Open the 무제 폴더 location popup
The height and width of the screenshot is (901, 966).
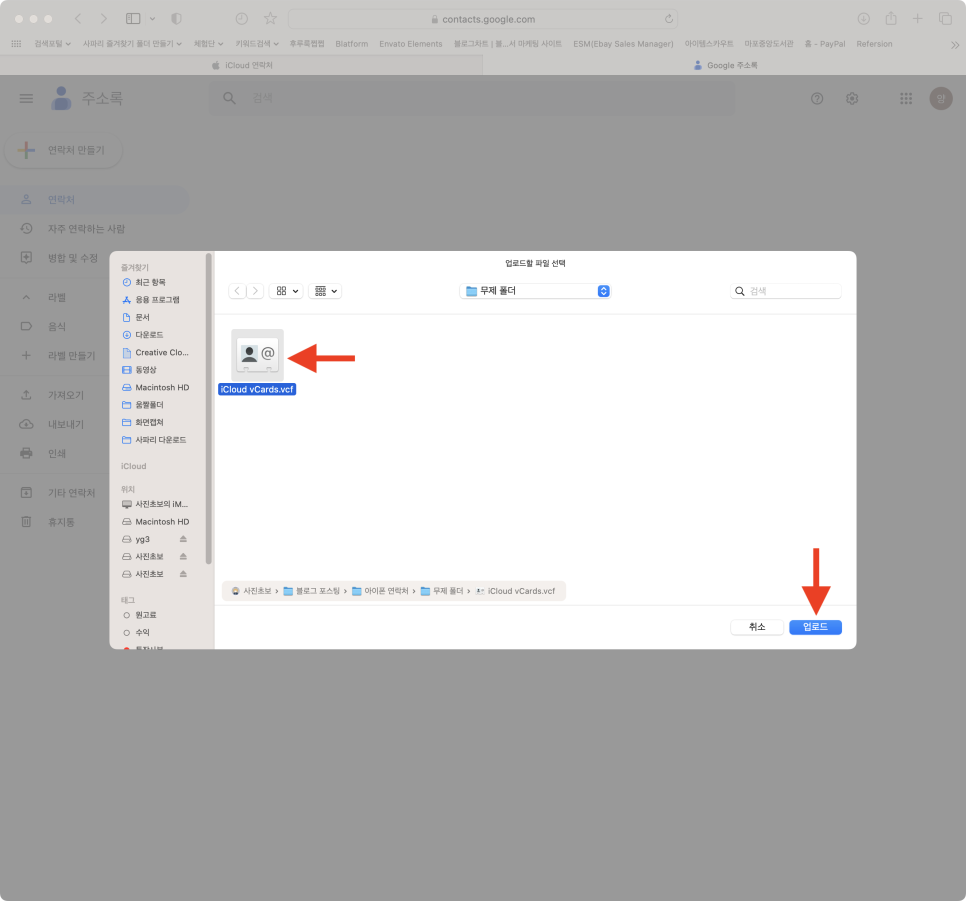click(x=535, y=291)
